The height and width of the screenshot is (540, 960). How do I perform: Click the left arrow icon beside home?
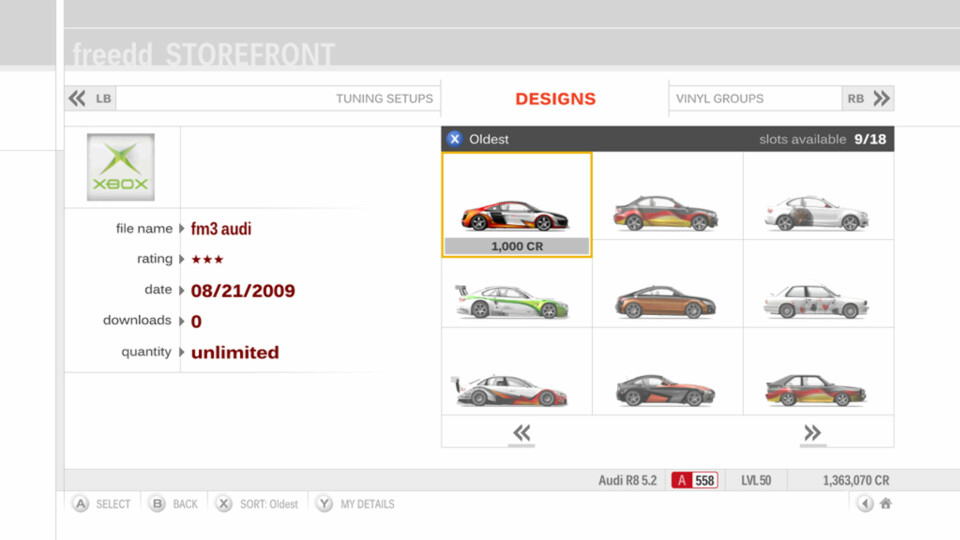[865, 504]
